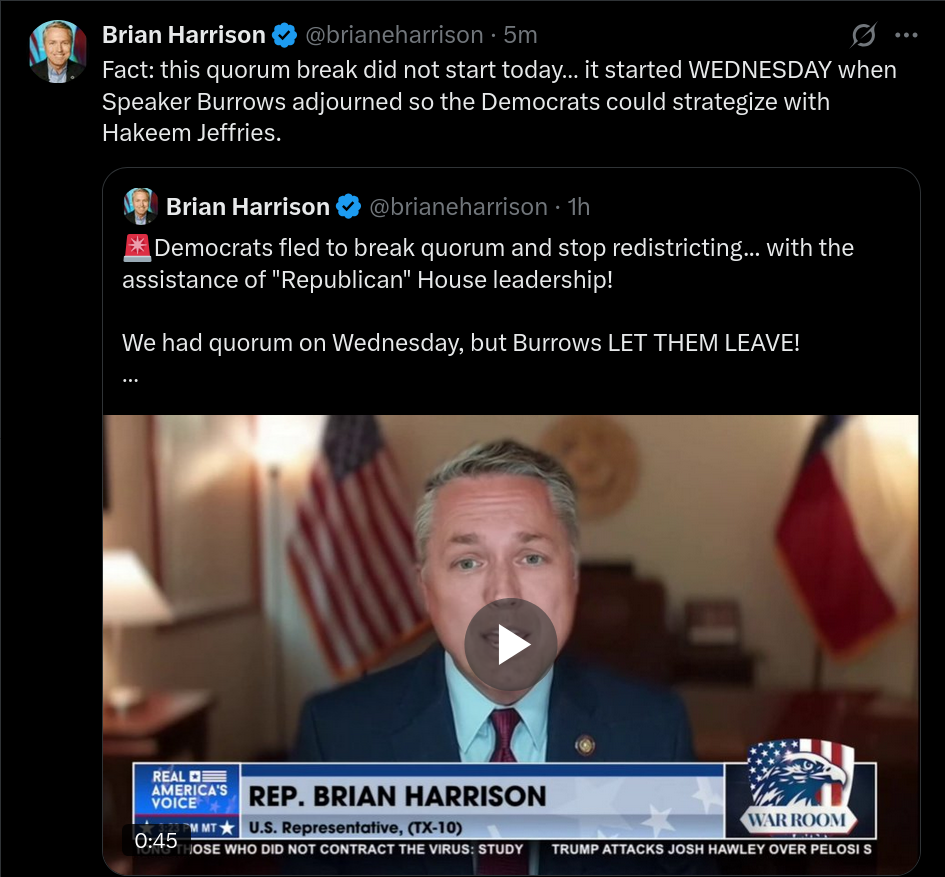Open quoted tweet's Brian Harrison name
This screenshot has height=877, width=945.
pyautogui.click(x=248, y=207)
